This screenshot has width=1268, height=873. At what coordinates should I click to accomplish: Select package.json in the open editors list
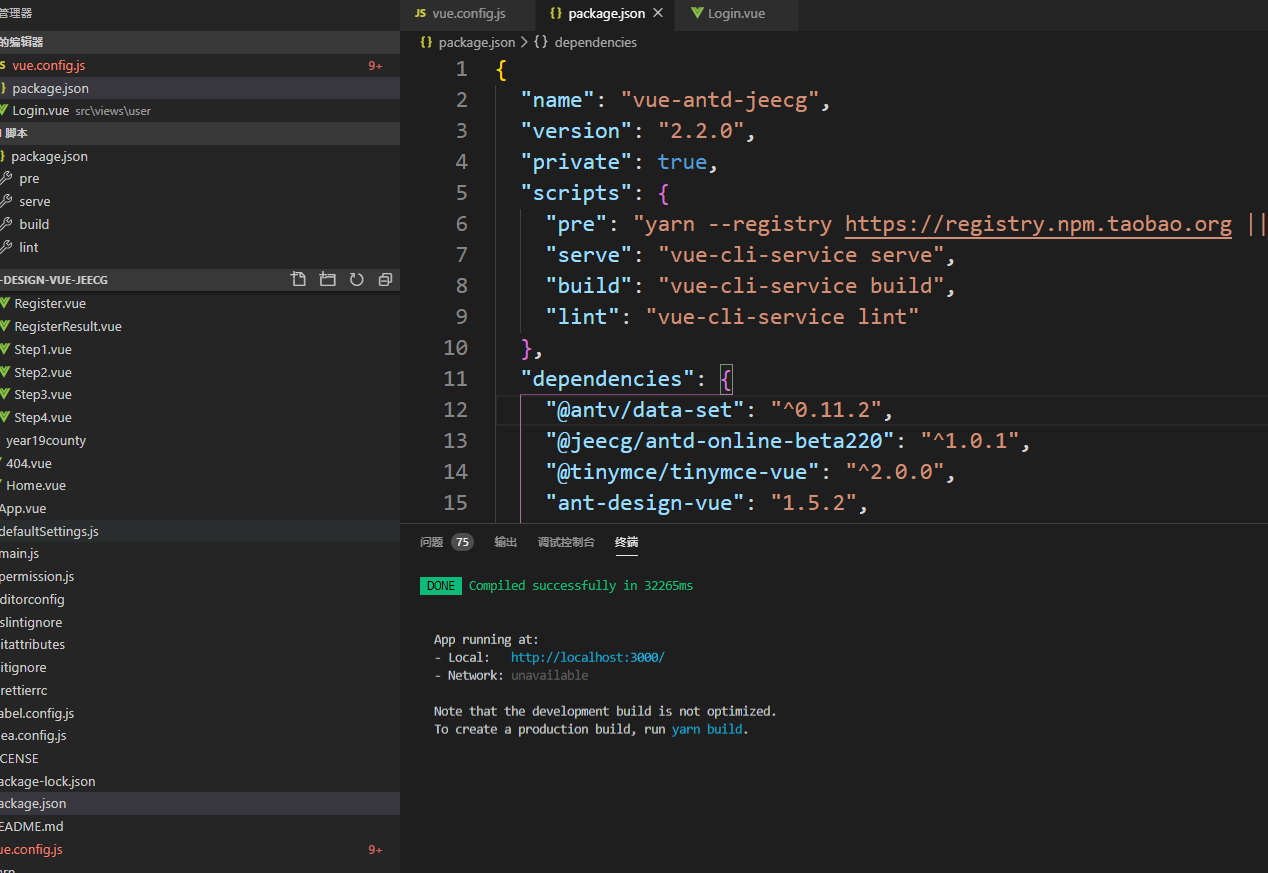pyautogui.click(x=200, y=88)
